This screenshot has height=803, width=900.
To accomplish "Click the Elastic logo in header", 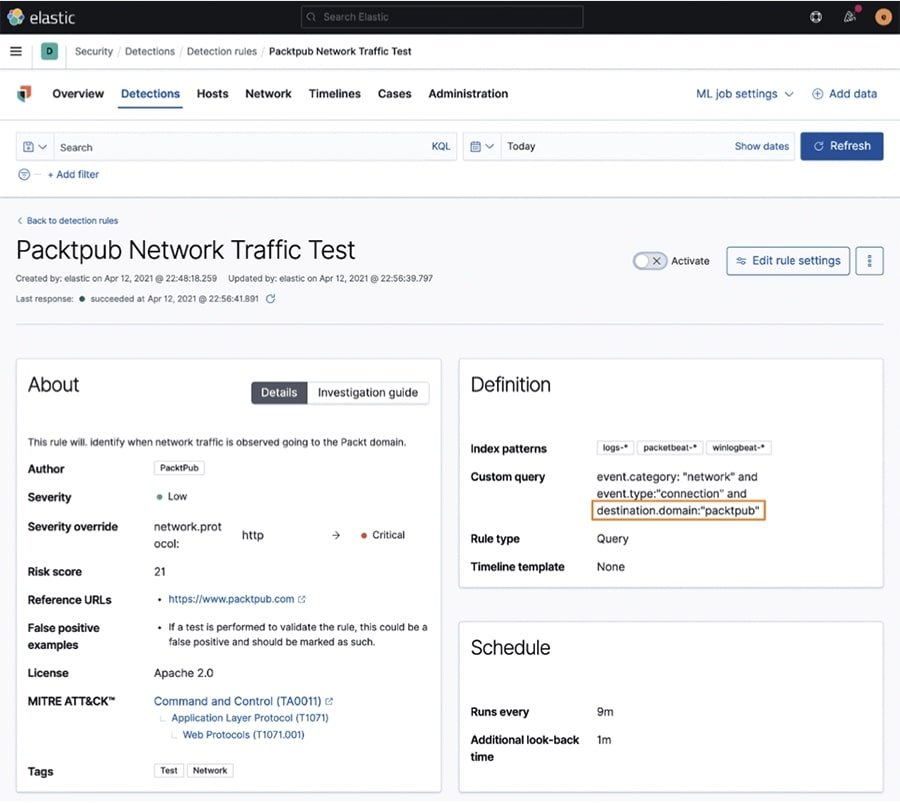I will click(x=41, y=17).
